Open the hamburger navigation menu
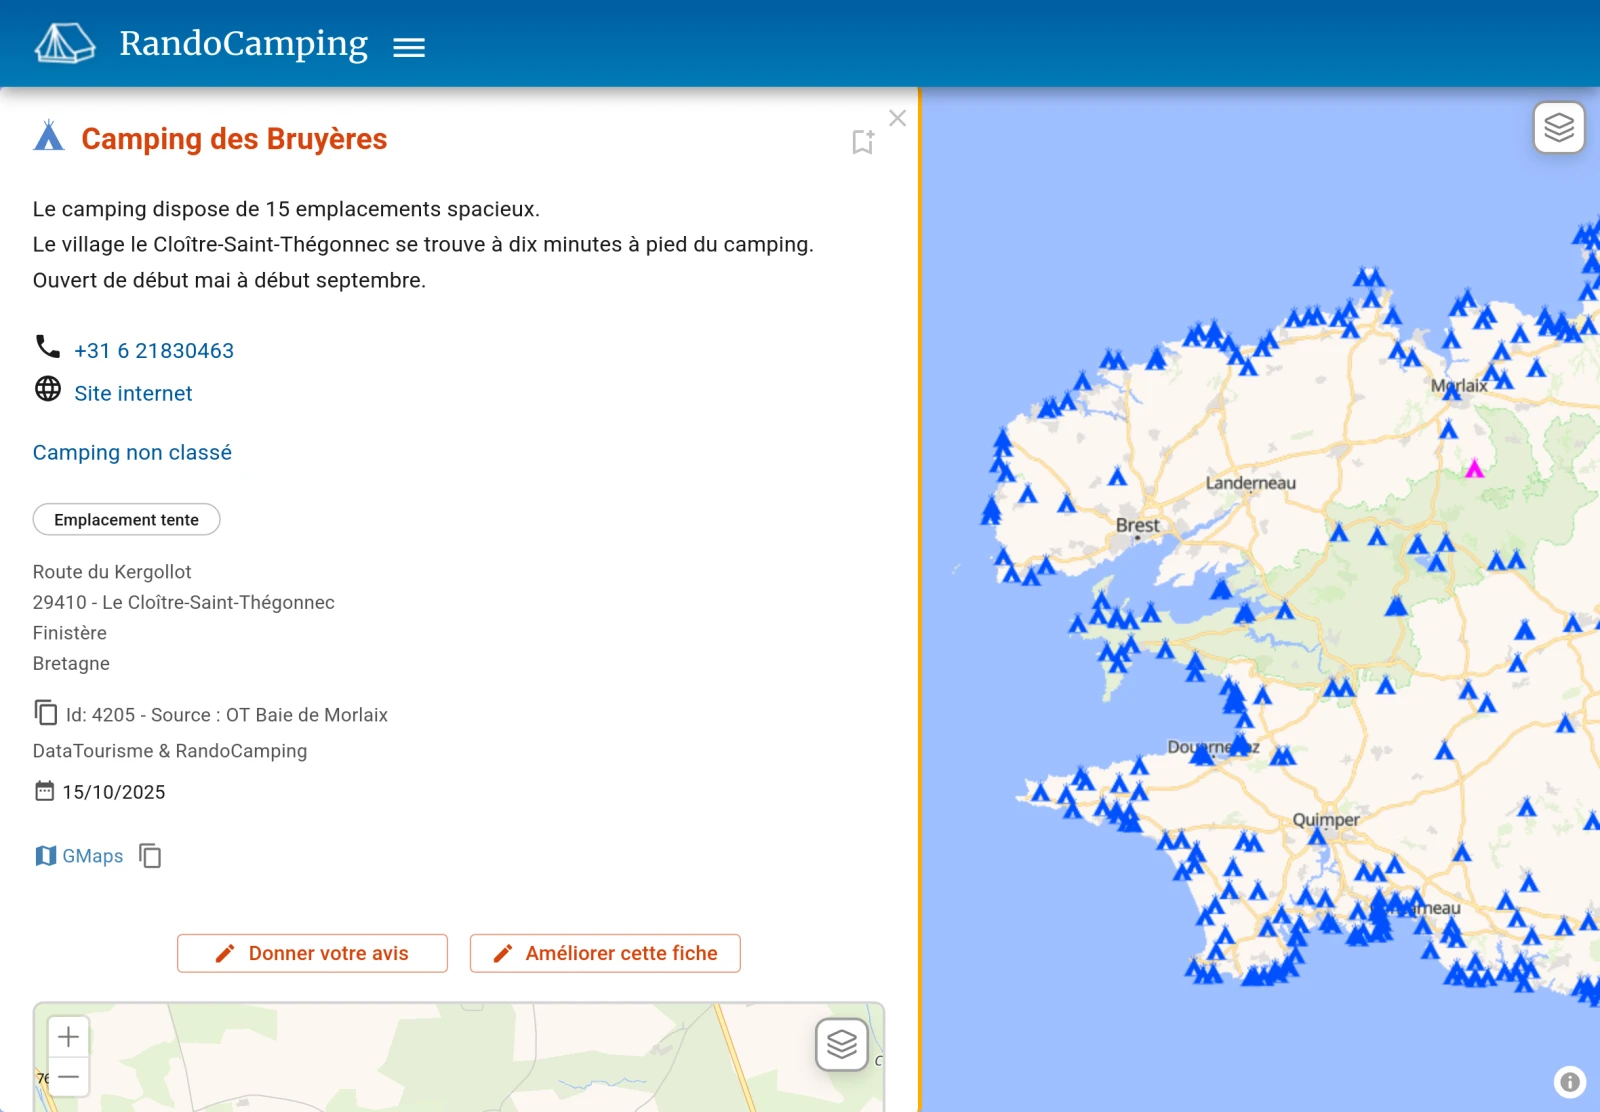Image resolution: width=1600 pixels, height=1112 pixels. (x=408, y=47)
